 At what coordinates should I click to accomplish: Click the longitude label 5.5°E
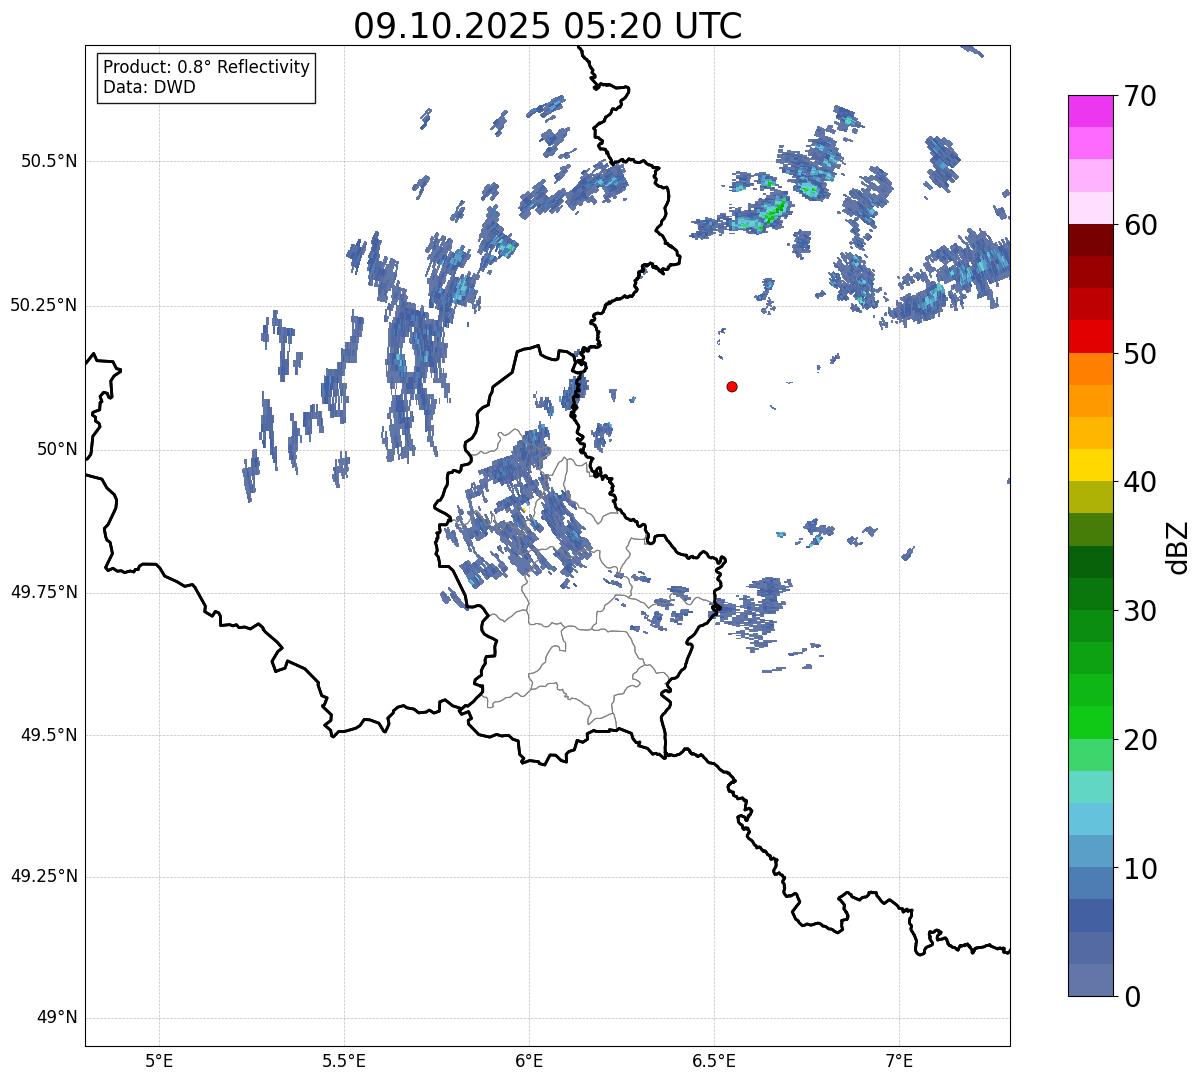click(344, 1060)
